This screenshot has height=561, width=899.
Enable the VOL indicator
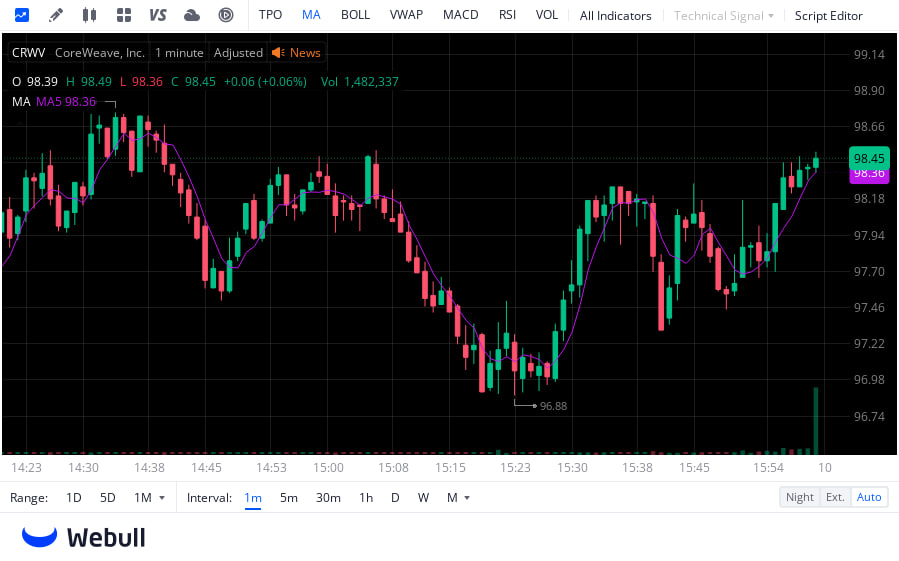(547, 15)
